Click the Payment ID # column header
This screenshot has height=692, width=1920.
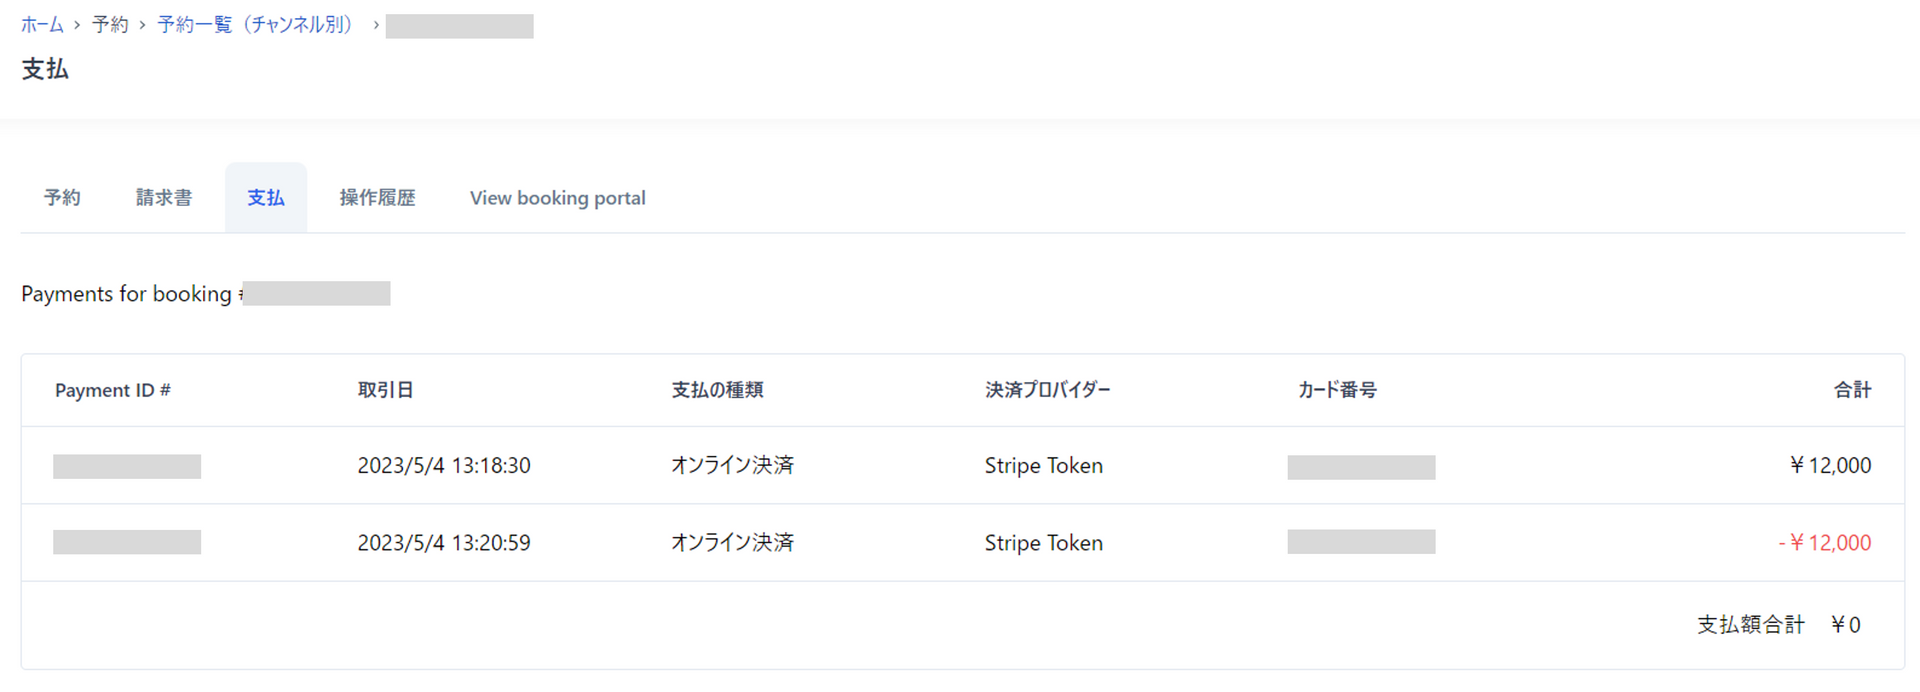[x=113, y=390]
